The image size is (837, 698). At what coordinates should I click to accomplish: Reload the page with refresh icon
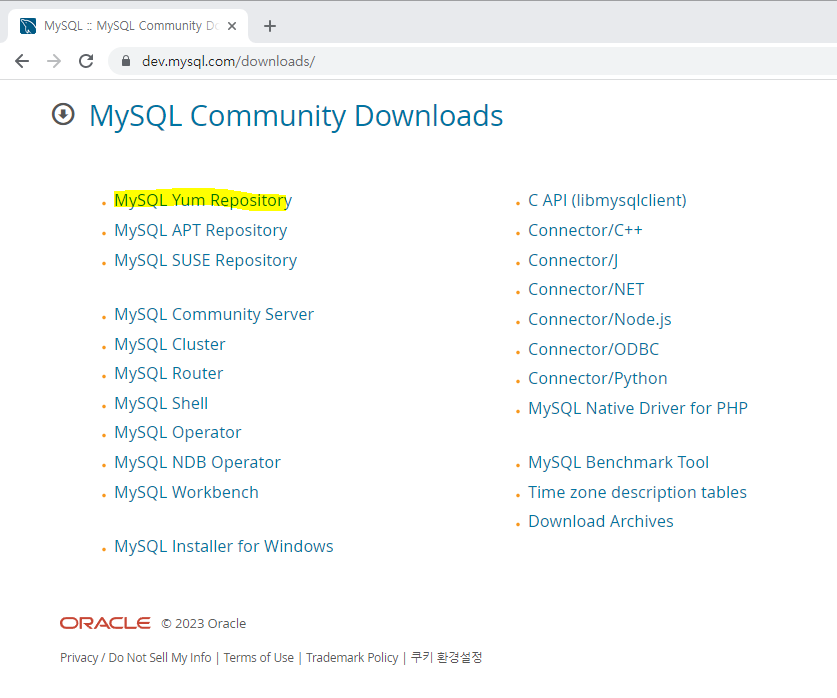click(86, 61)
